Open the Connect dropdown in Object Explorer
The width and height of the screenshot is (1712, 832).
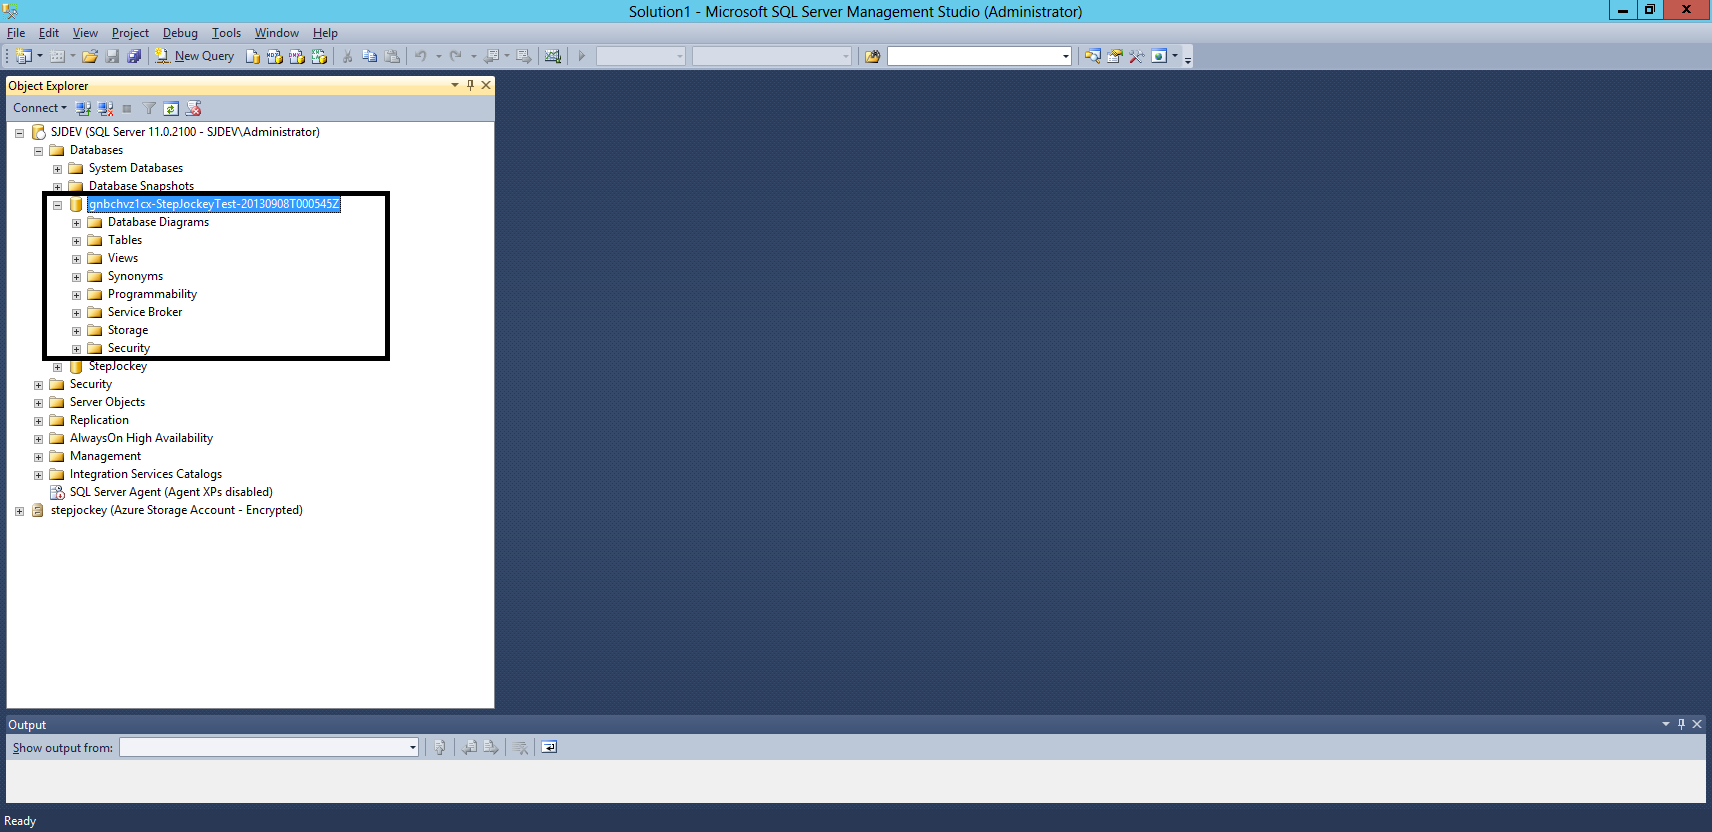point(40,108)
